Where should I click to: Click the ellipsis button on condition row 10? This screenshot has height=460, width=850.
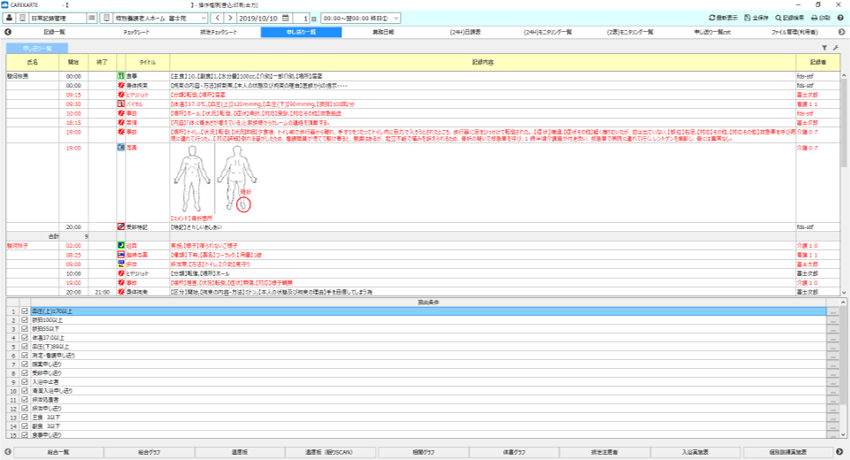coord(833,391)
